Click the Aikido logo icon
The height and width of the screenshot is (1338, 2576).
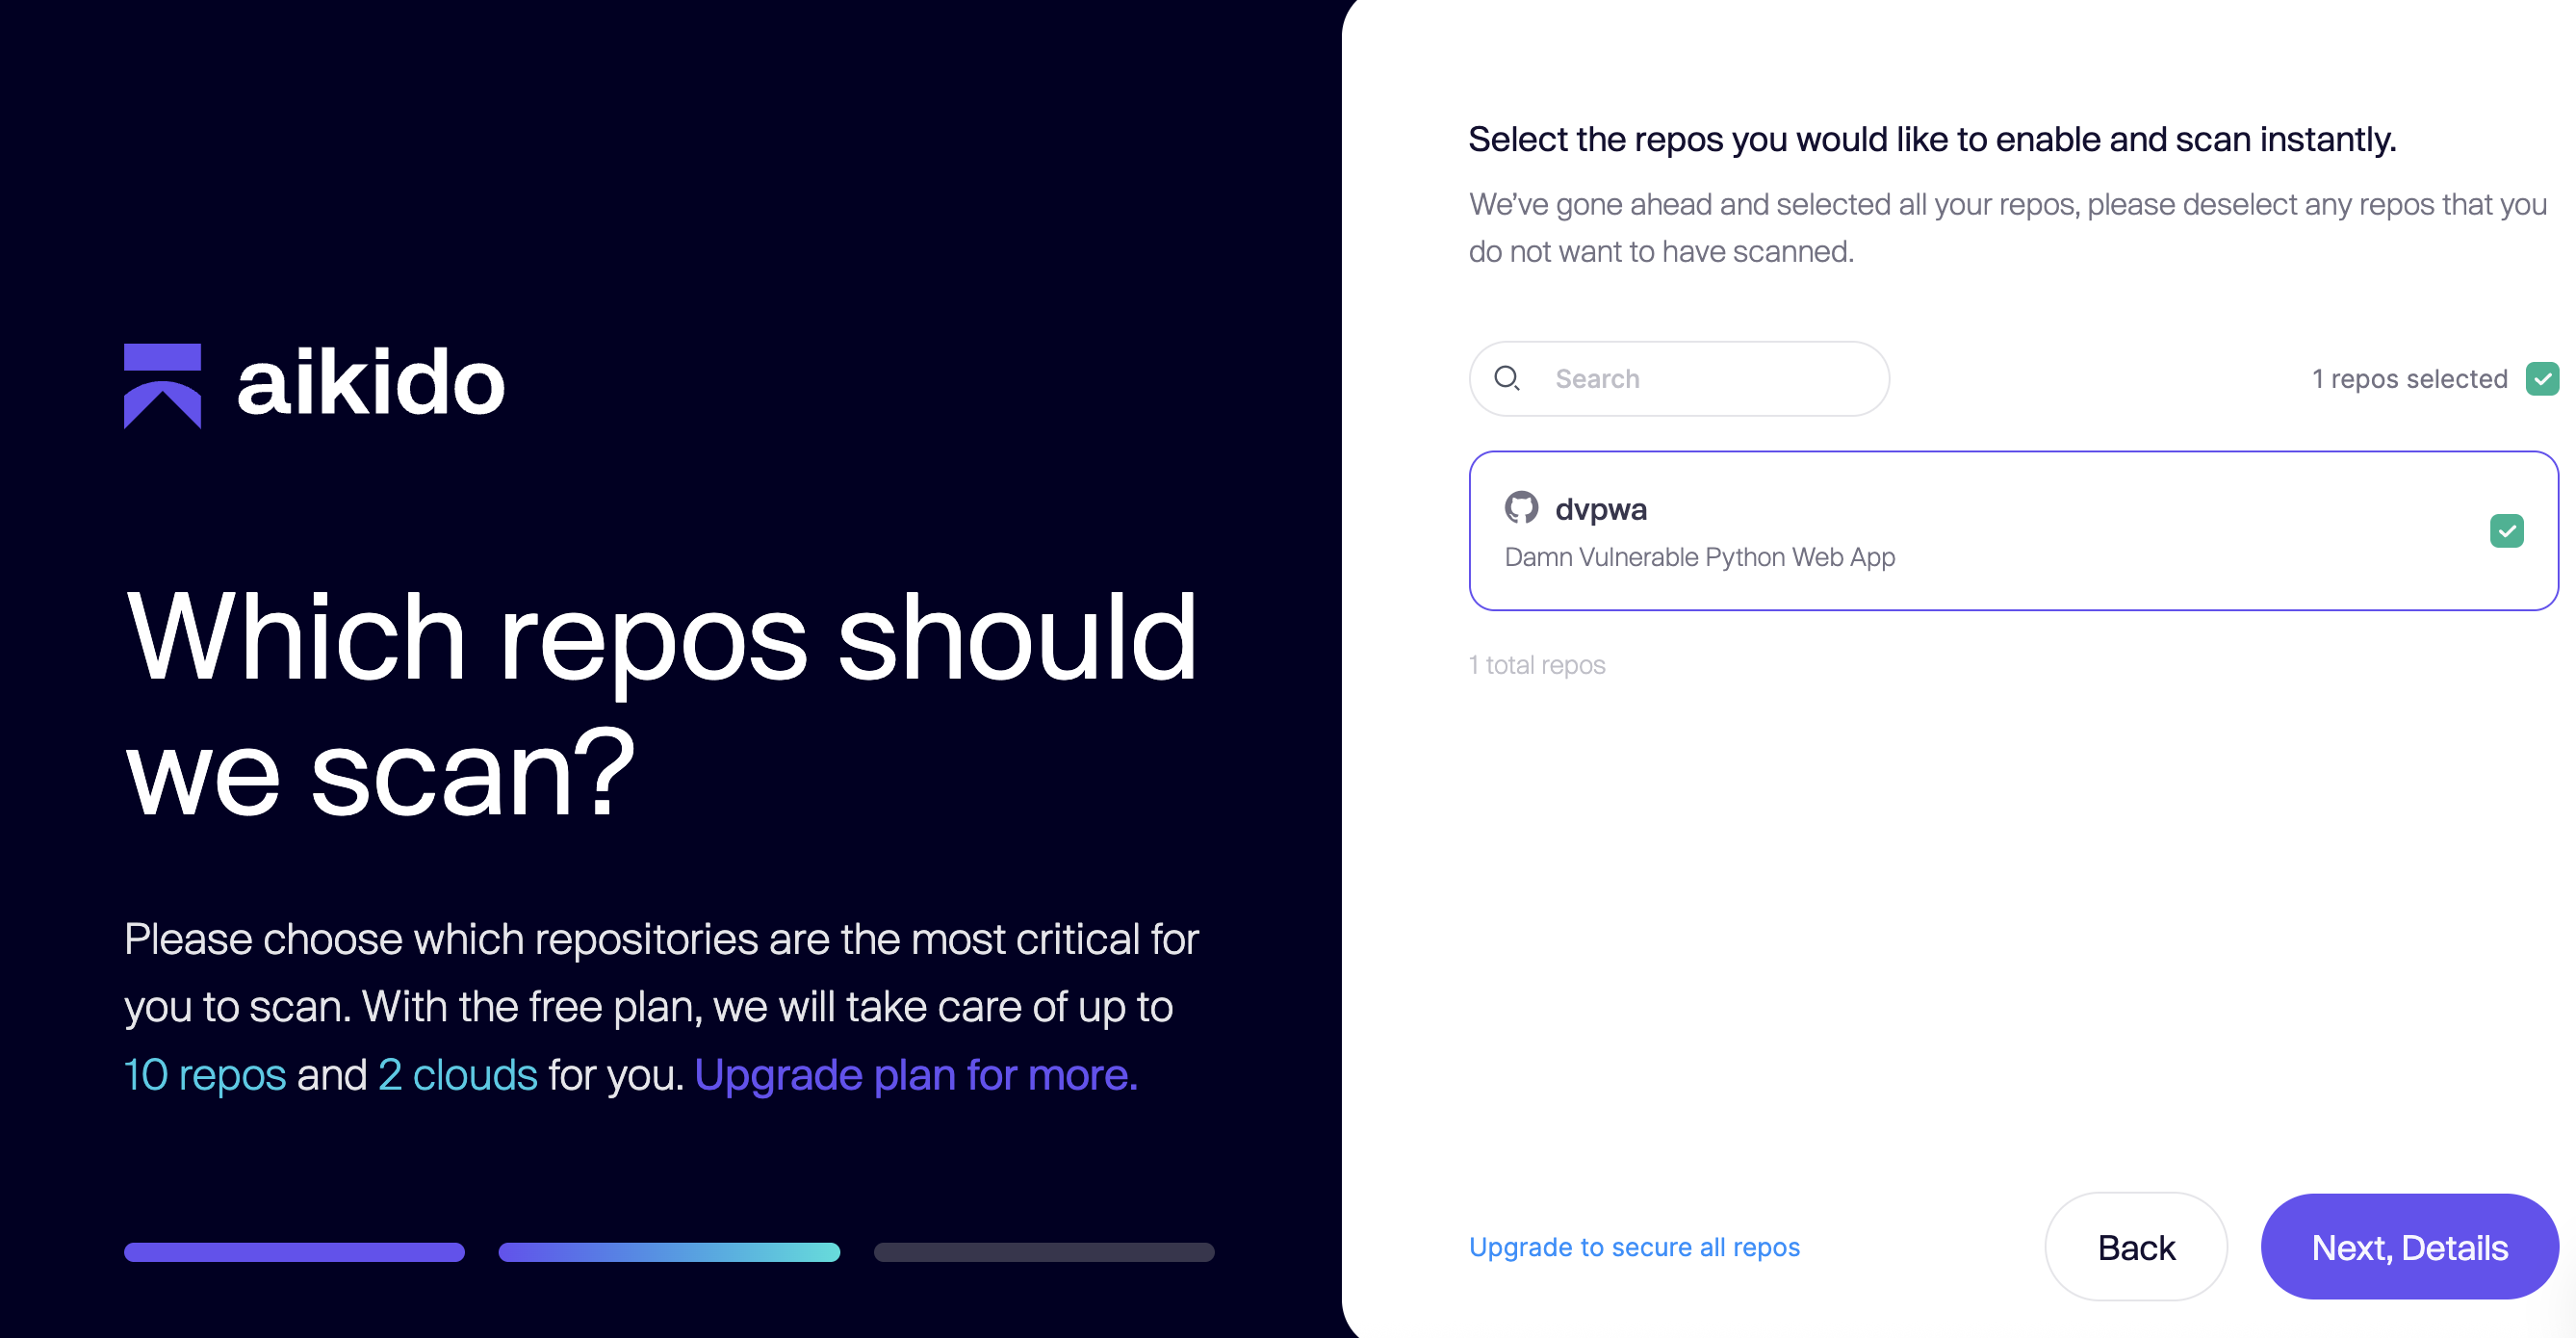pos(162,386)
